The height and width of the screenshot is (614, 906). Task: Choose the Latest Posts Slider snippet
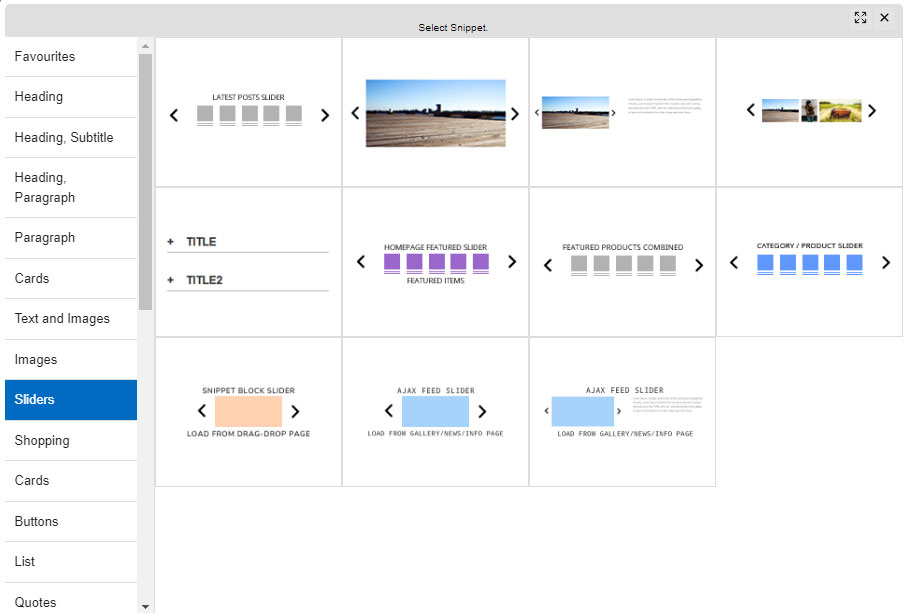point(249,112)
